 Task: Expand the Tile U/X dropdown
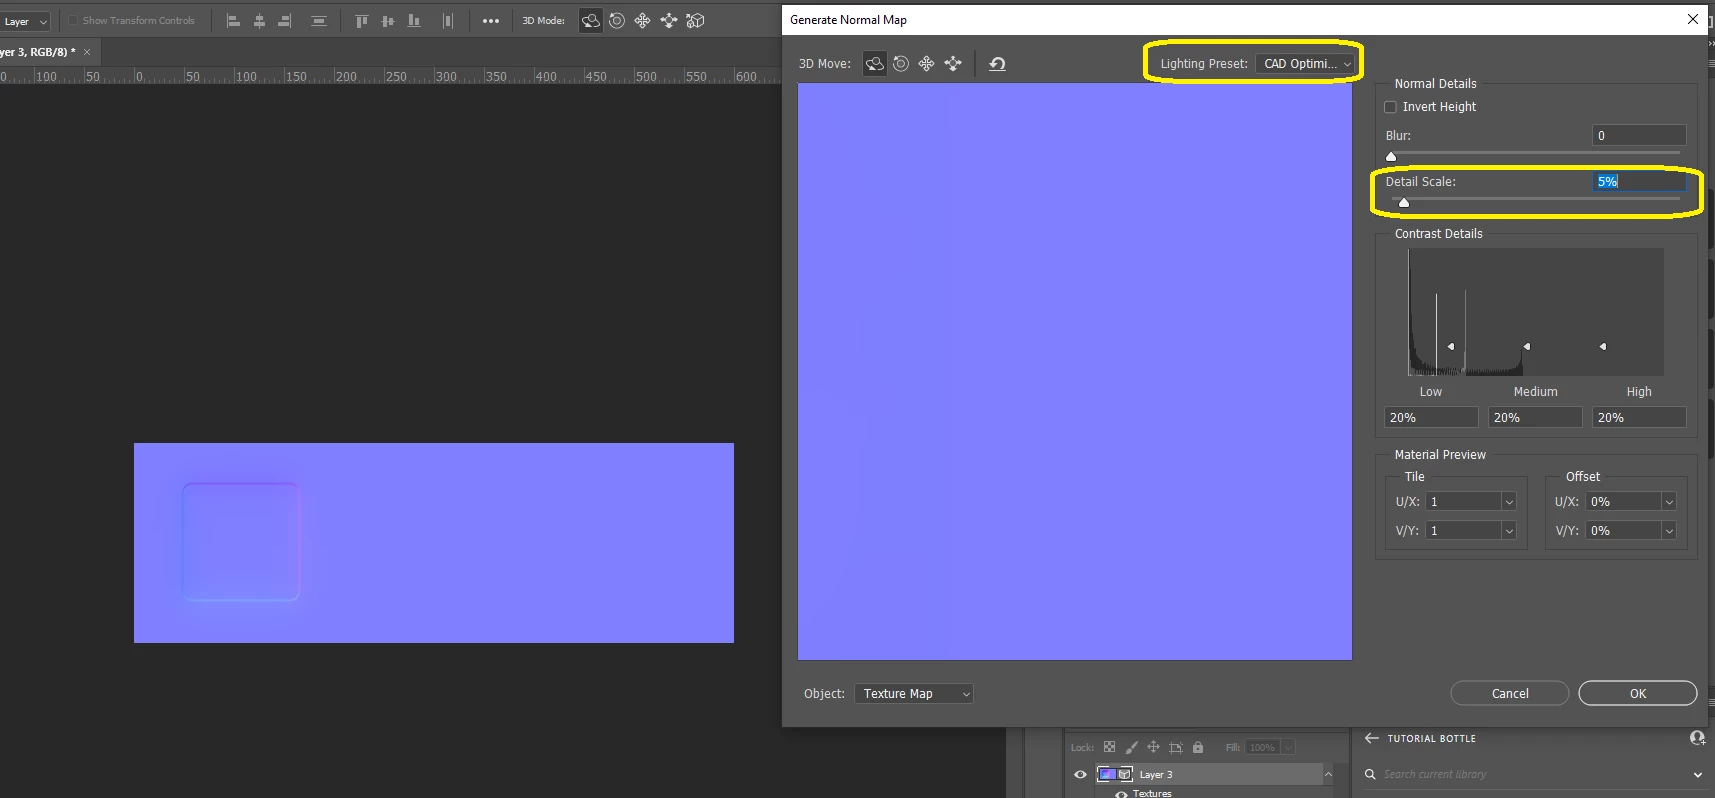pyautogui.click(x=1509, y=502)
